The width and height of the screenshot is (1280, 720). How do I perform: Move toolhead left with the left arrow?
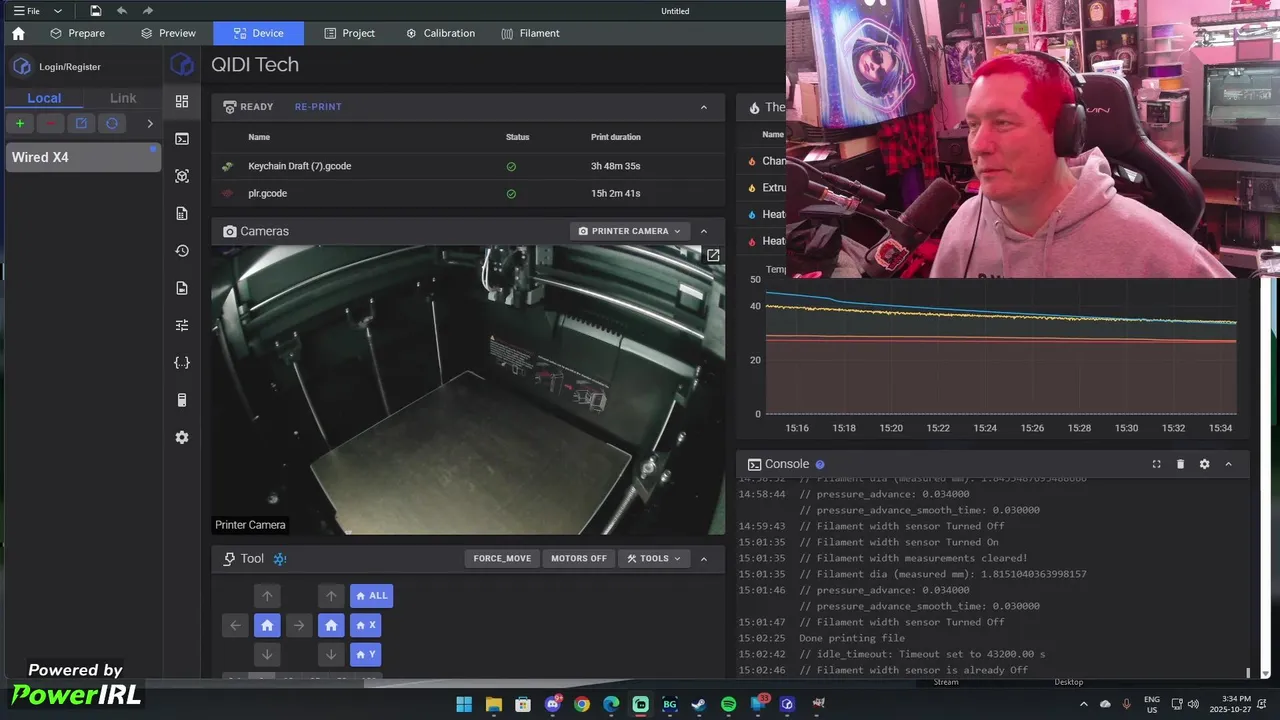click(235, 625)
